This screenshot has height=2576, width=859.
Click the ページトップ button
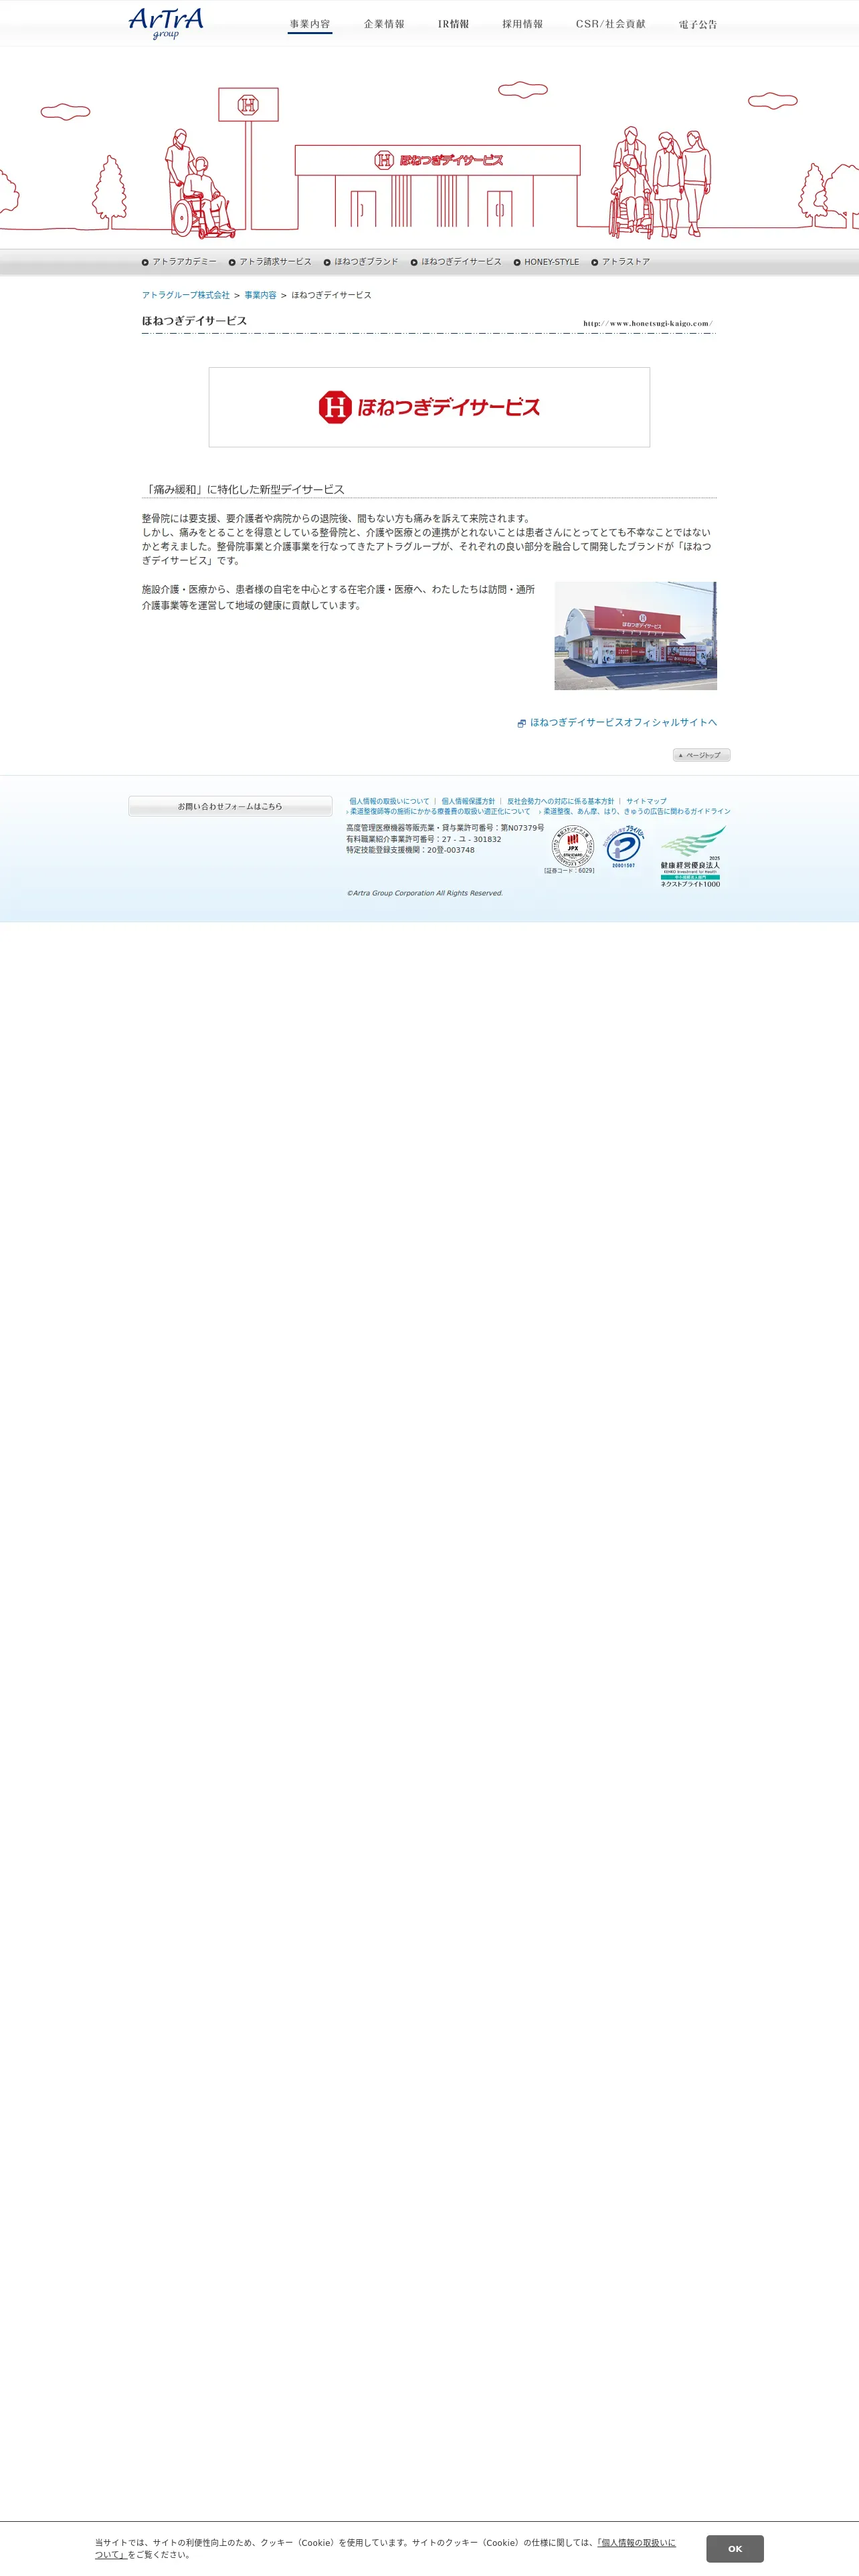[x=701, y=755]
